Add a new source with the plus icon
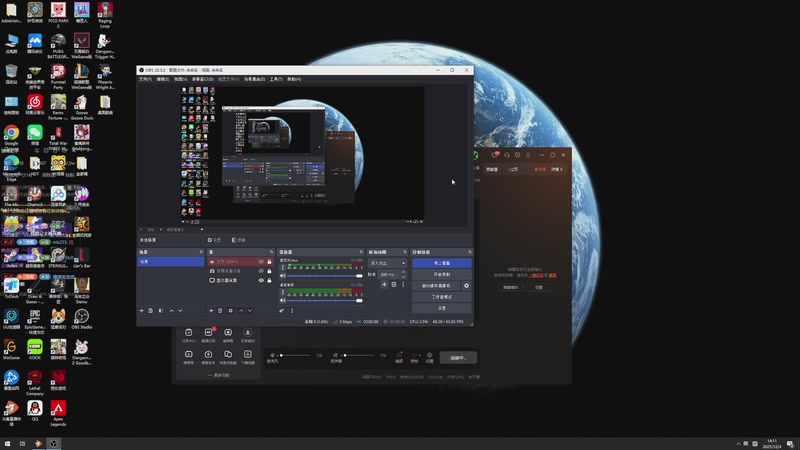 tap(211, 310)
